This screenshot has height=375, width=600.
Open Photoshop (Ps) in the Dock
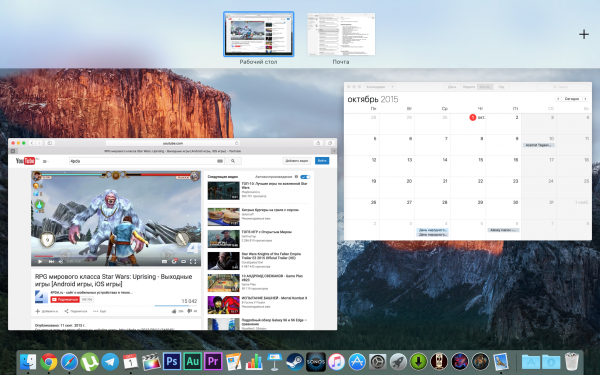(x=172, y=362)
